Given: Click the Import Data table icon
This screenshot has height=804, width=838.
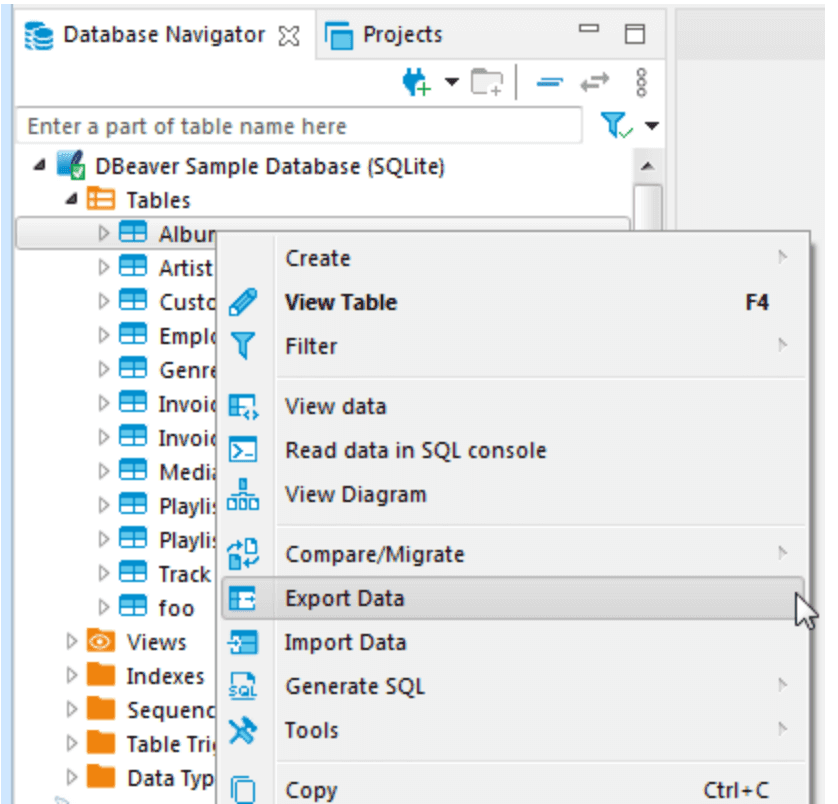Looking at the screenshot, I should (x=243, y=642).
